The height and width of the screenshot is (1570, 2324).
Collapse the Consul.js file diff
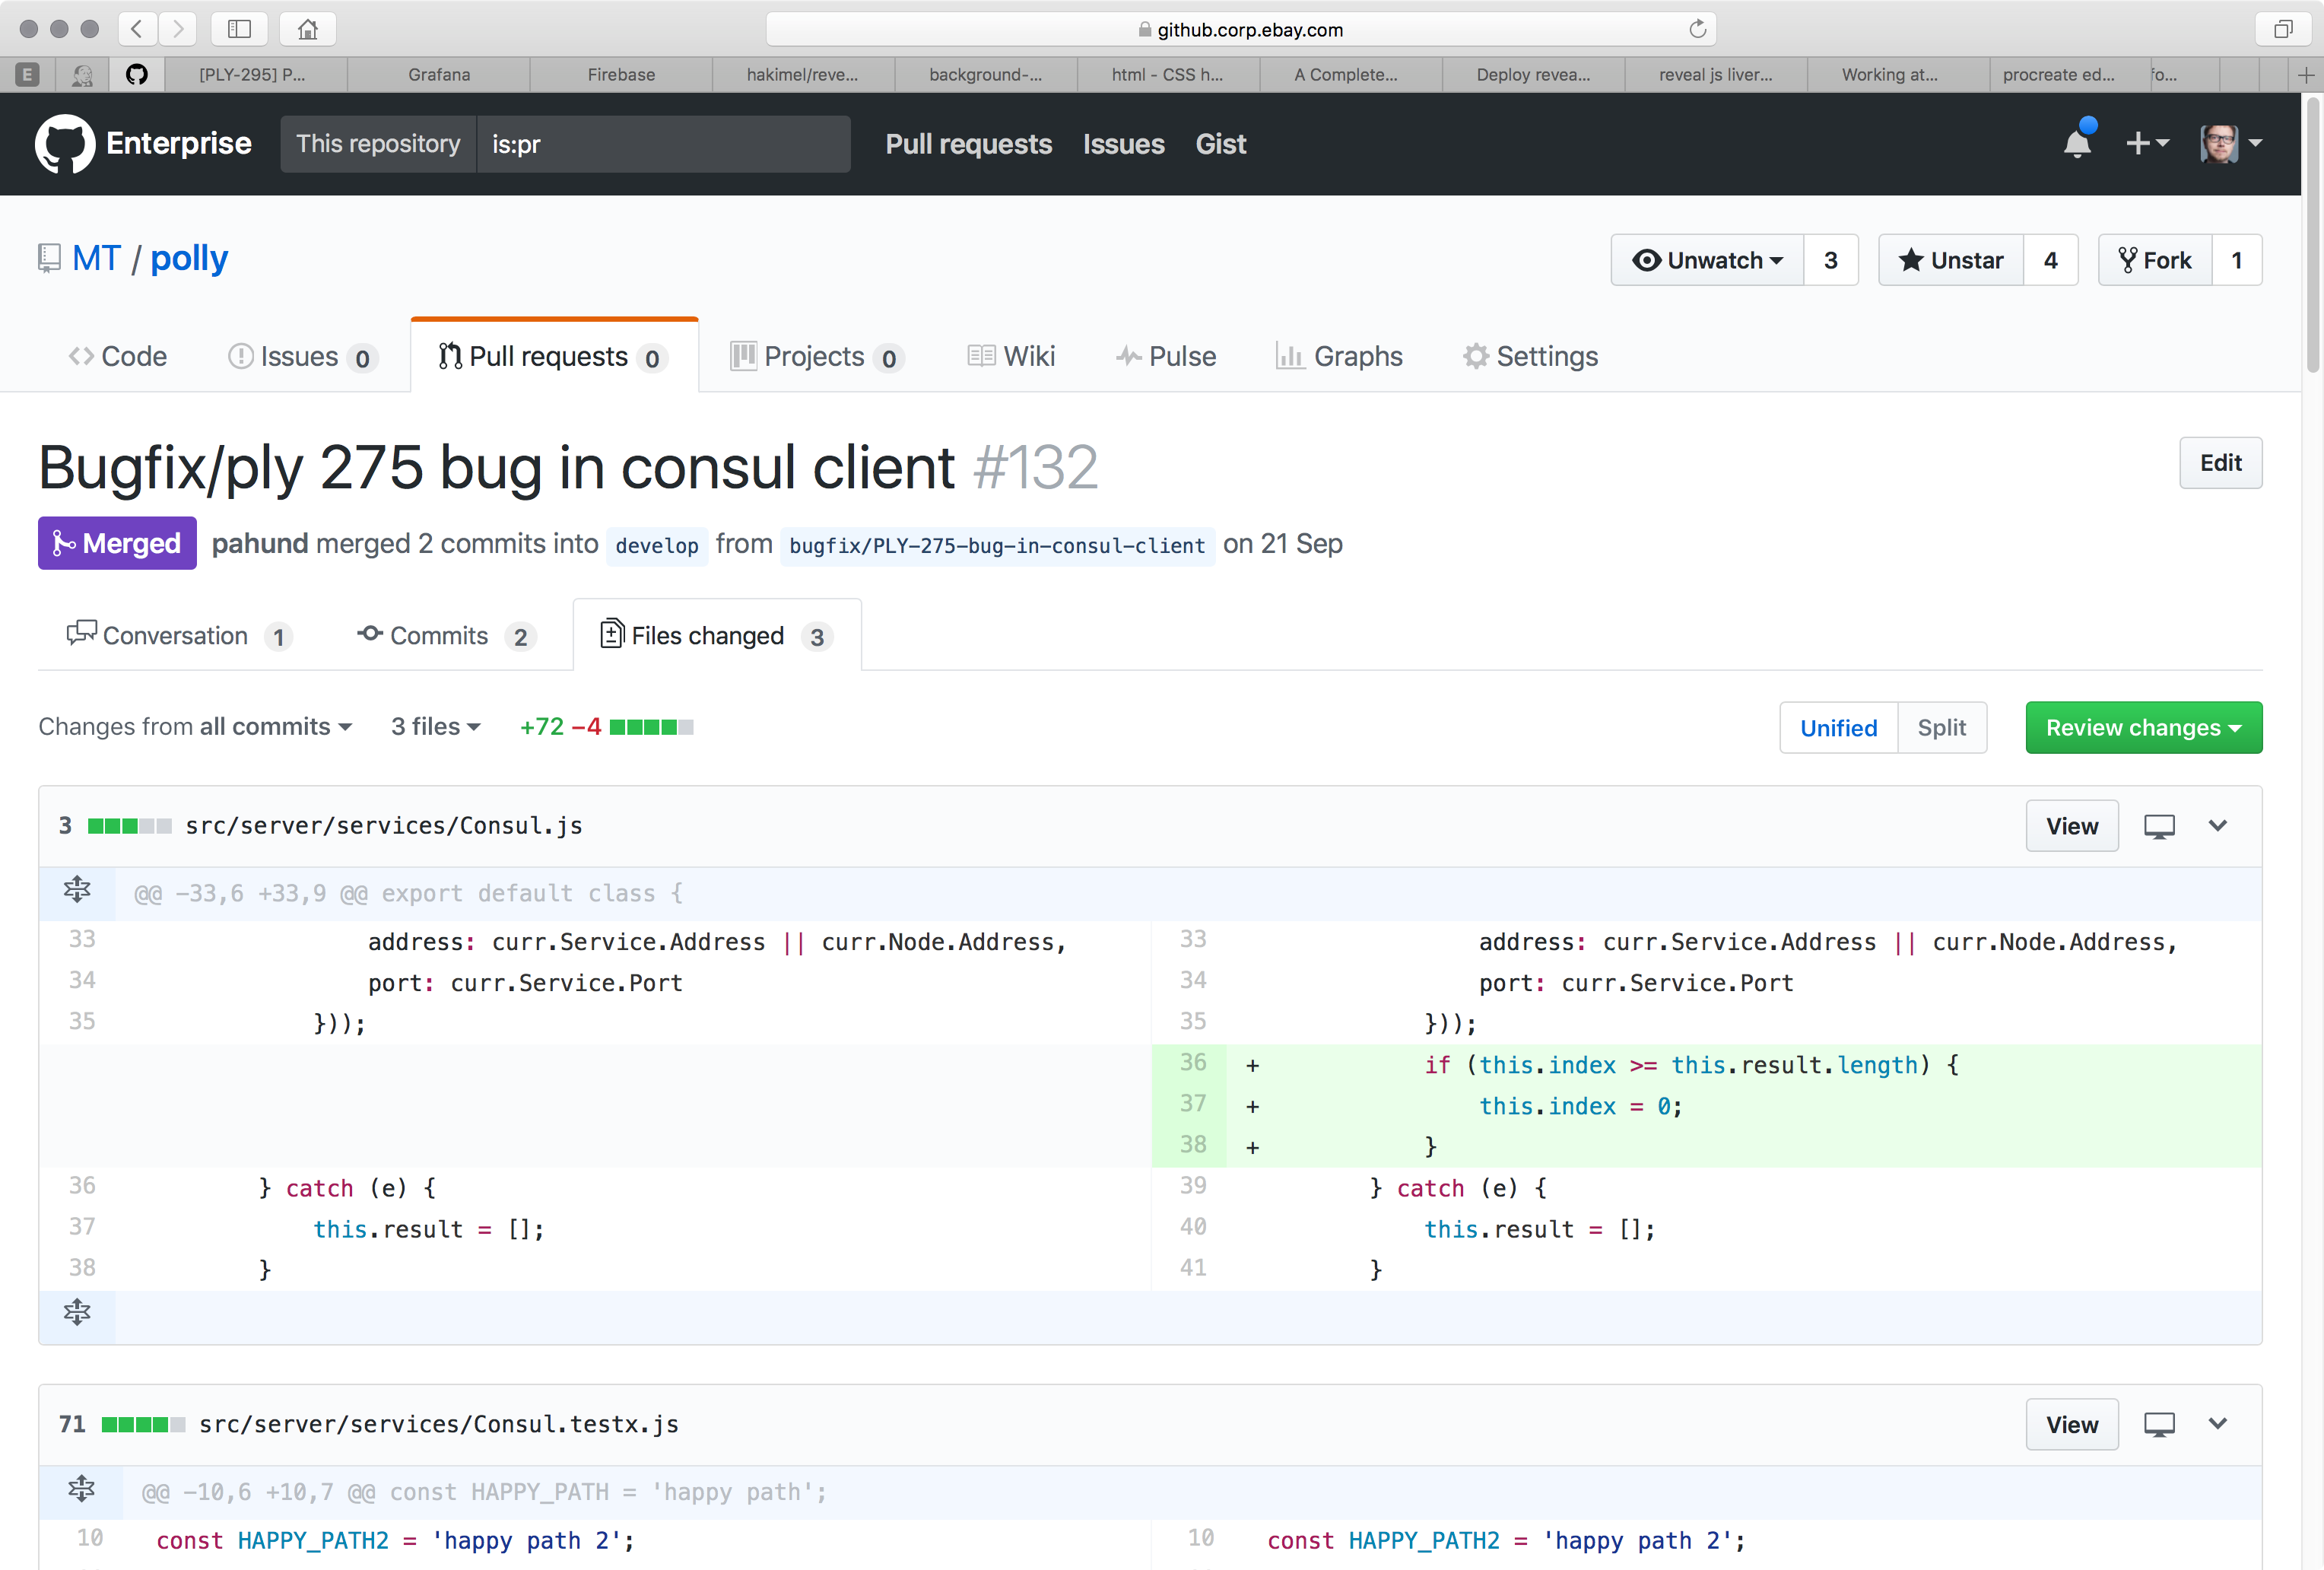point(2217,826)
